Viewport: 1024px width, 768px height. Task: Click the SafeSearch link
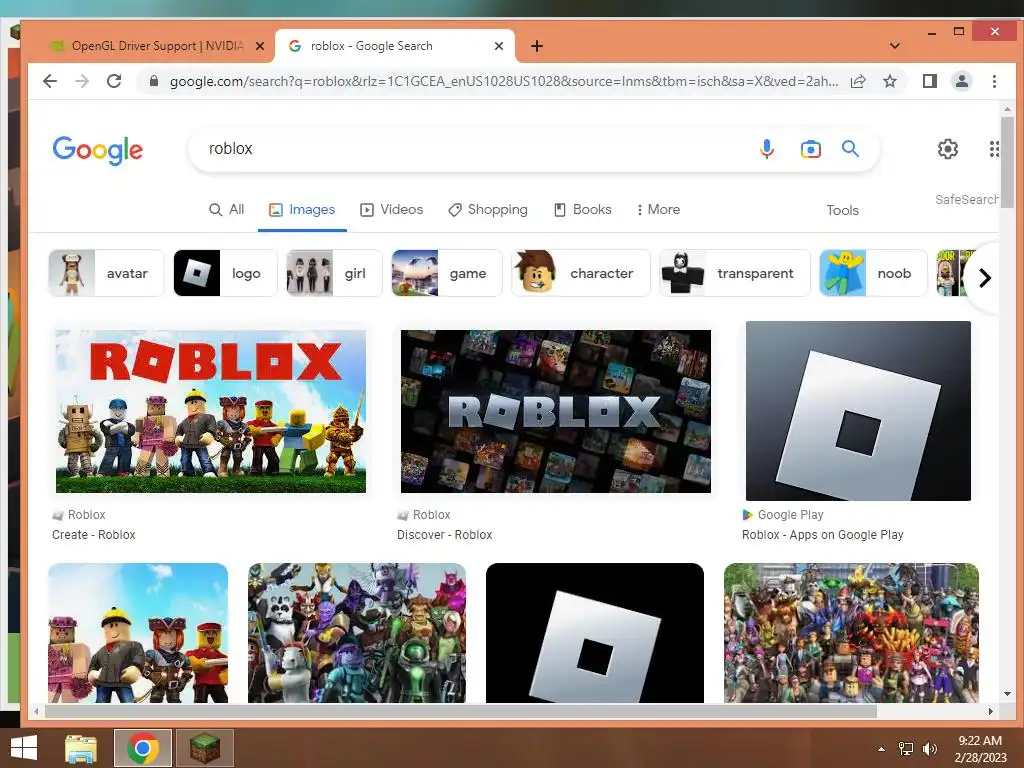967,199
